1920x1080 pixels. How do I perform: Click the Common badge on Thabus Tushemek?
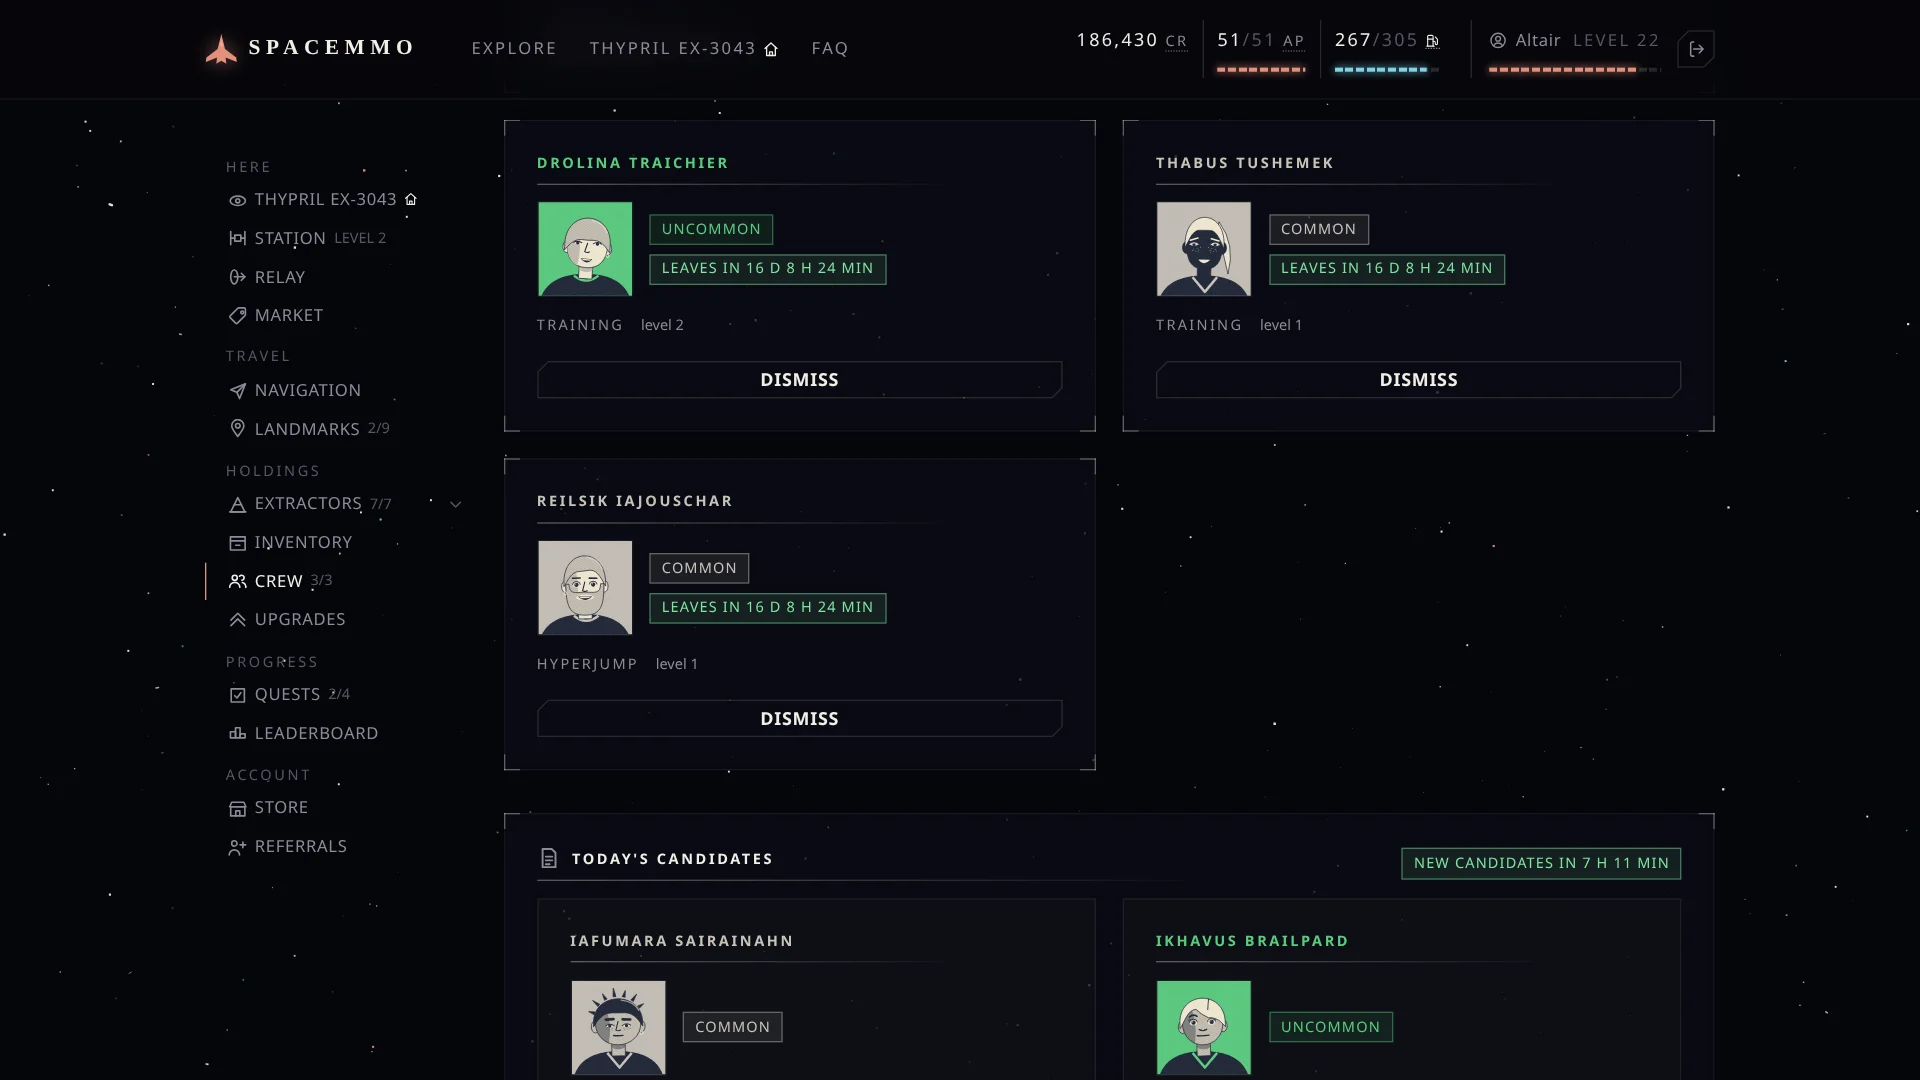[1319, 229]
